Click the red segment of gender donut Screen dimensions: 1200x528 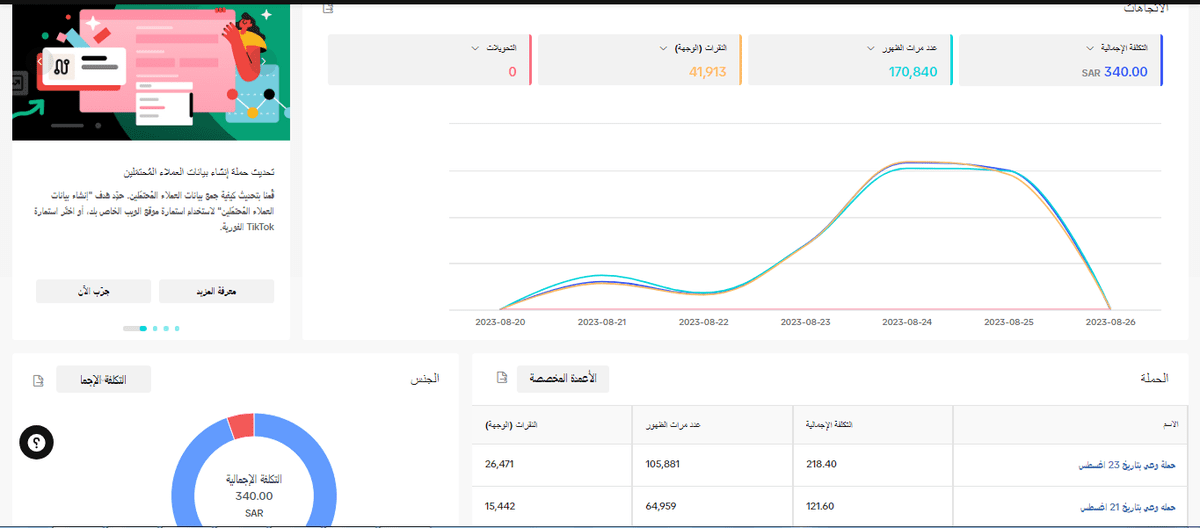241,426
